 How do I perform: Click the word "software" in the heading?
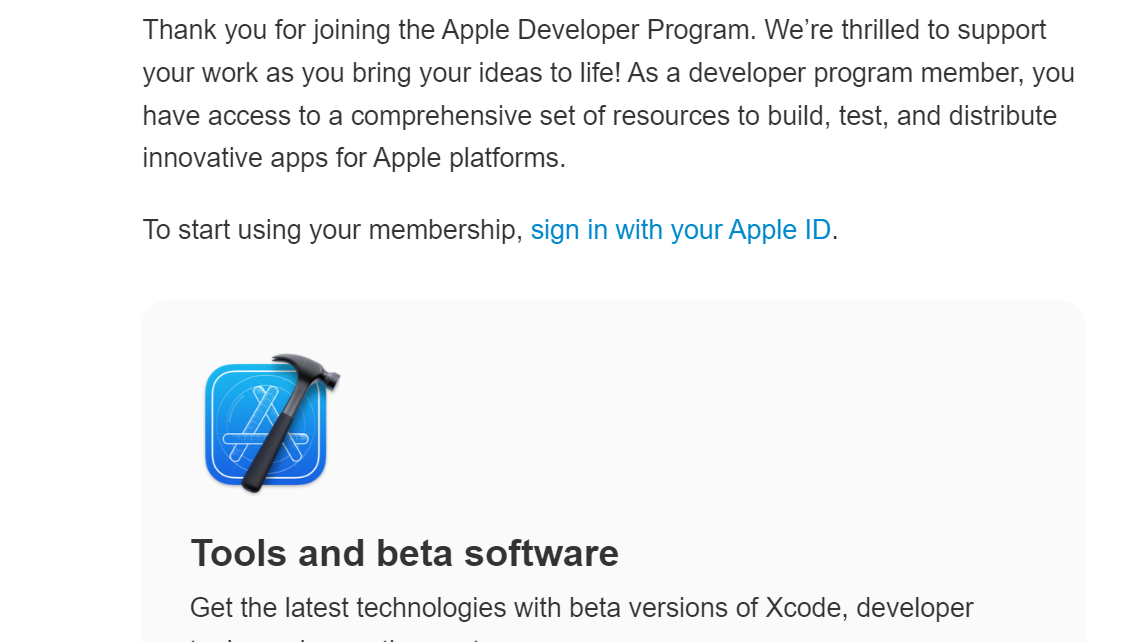point(541,553)
